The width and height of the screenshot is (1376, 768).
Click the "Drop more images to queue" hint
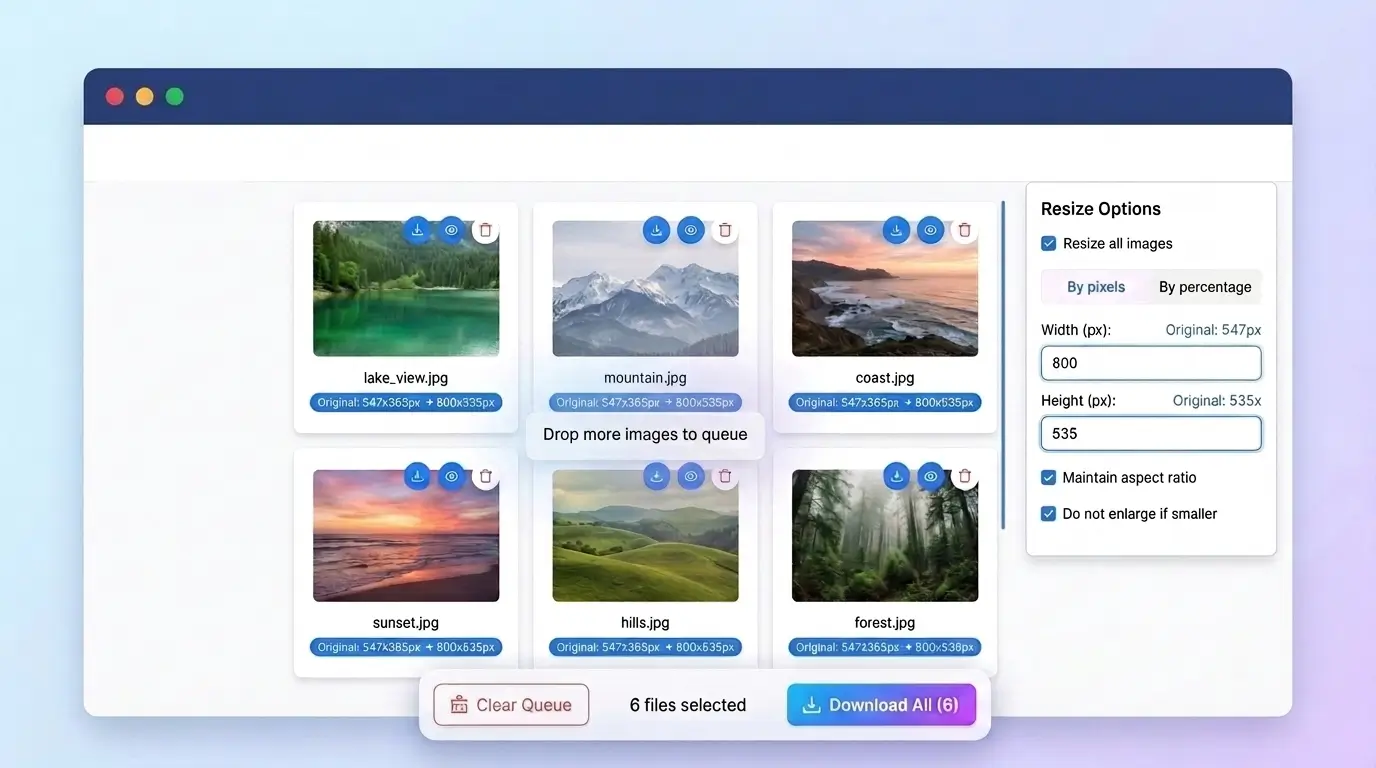click(645, 434)
